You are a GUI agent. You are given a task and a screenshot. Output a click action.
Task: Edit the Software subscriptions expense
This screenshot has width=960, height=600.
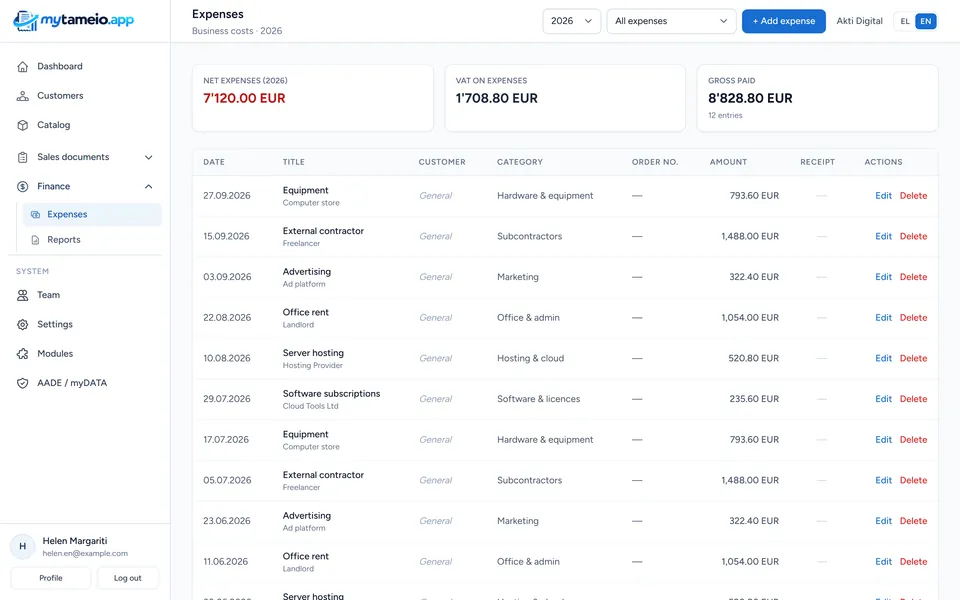click(x=883, y=399)
